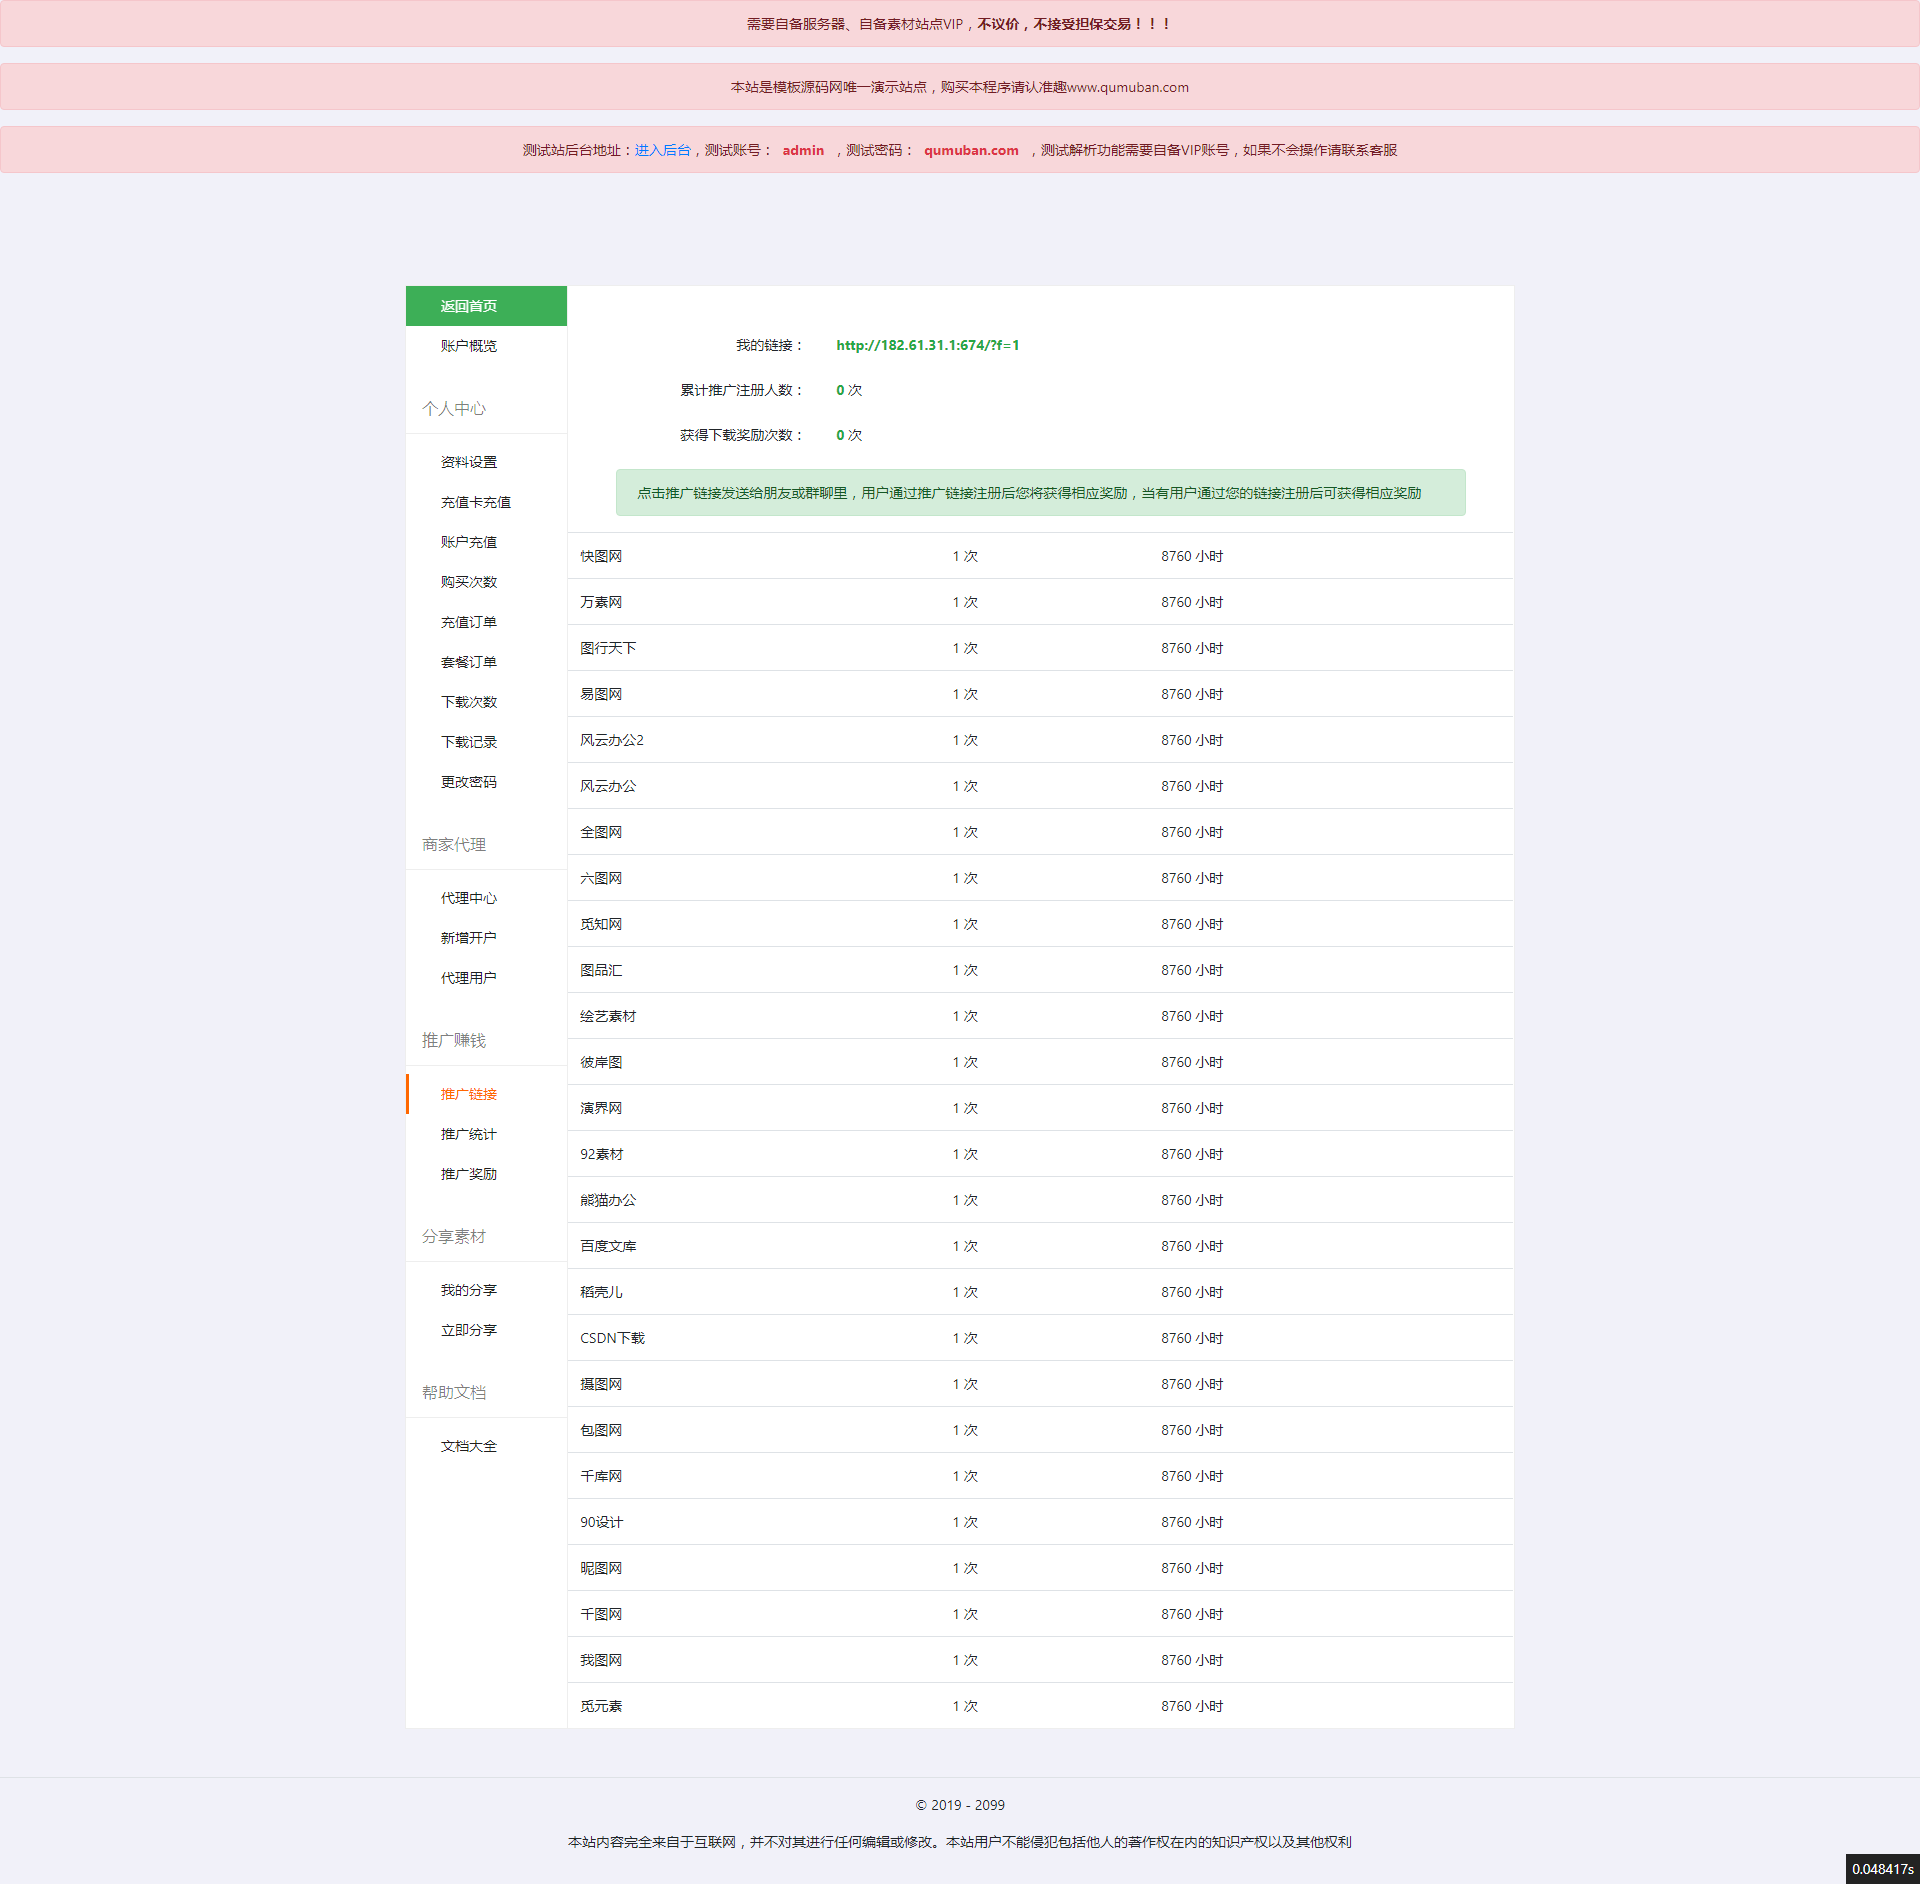The image size is (1920, 1884).
Task: Select 充值卡充值 sidebar entry
Action: point(475,502)
